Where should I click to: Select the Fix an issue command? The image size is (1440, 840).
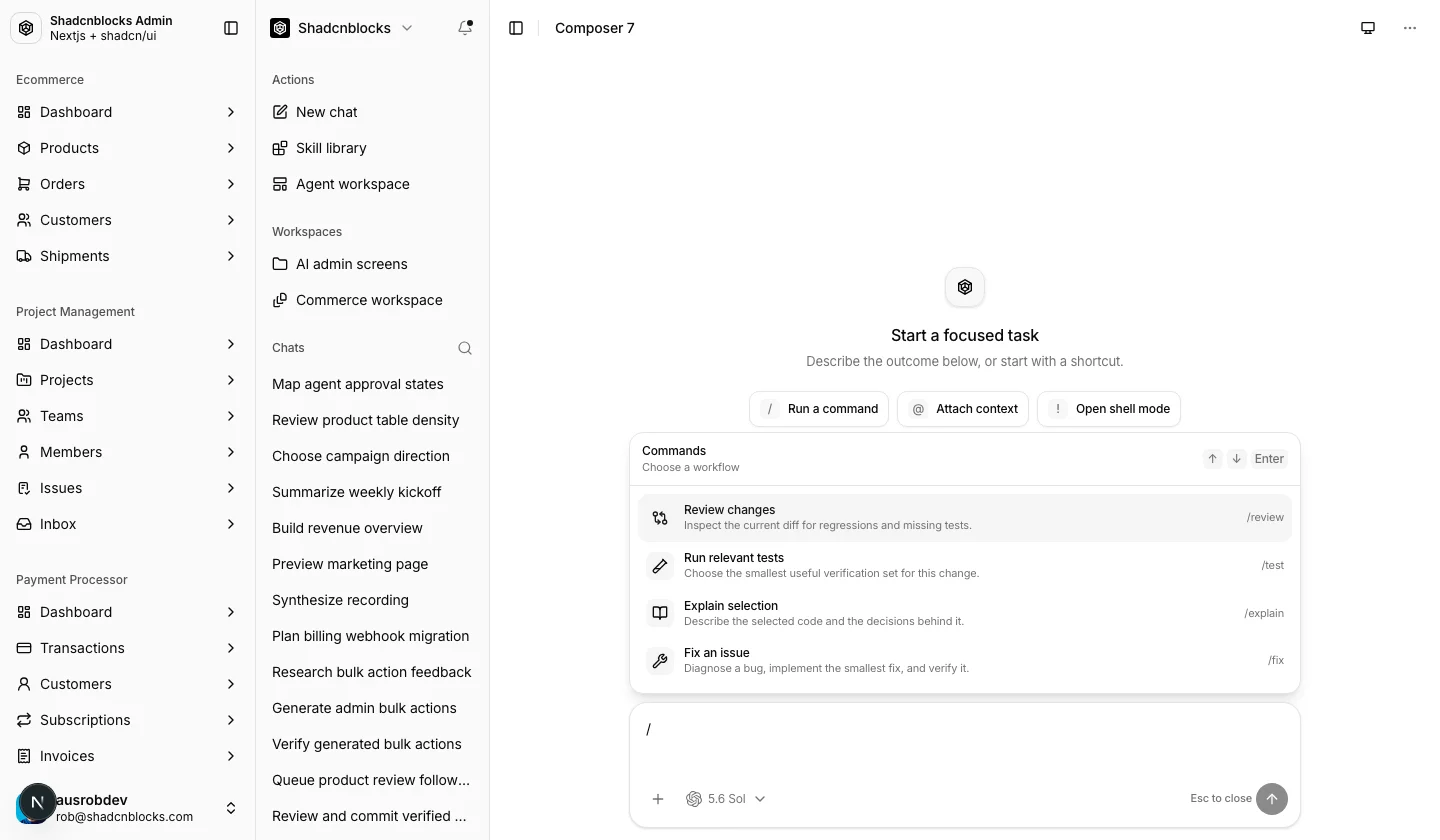coord(965,660)
